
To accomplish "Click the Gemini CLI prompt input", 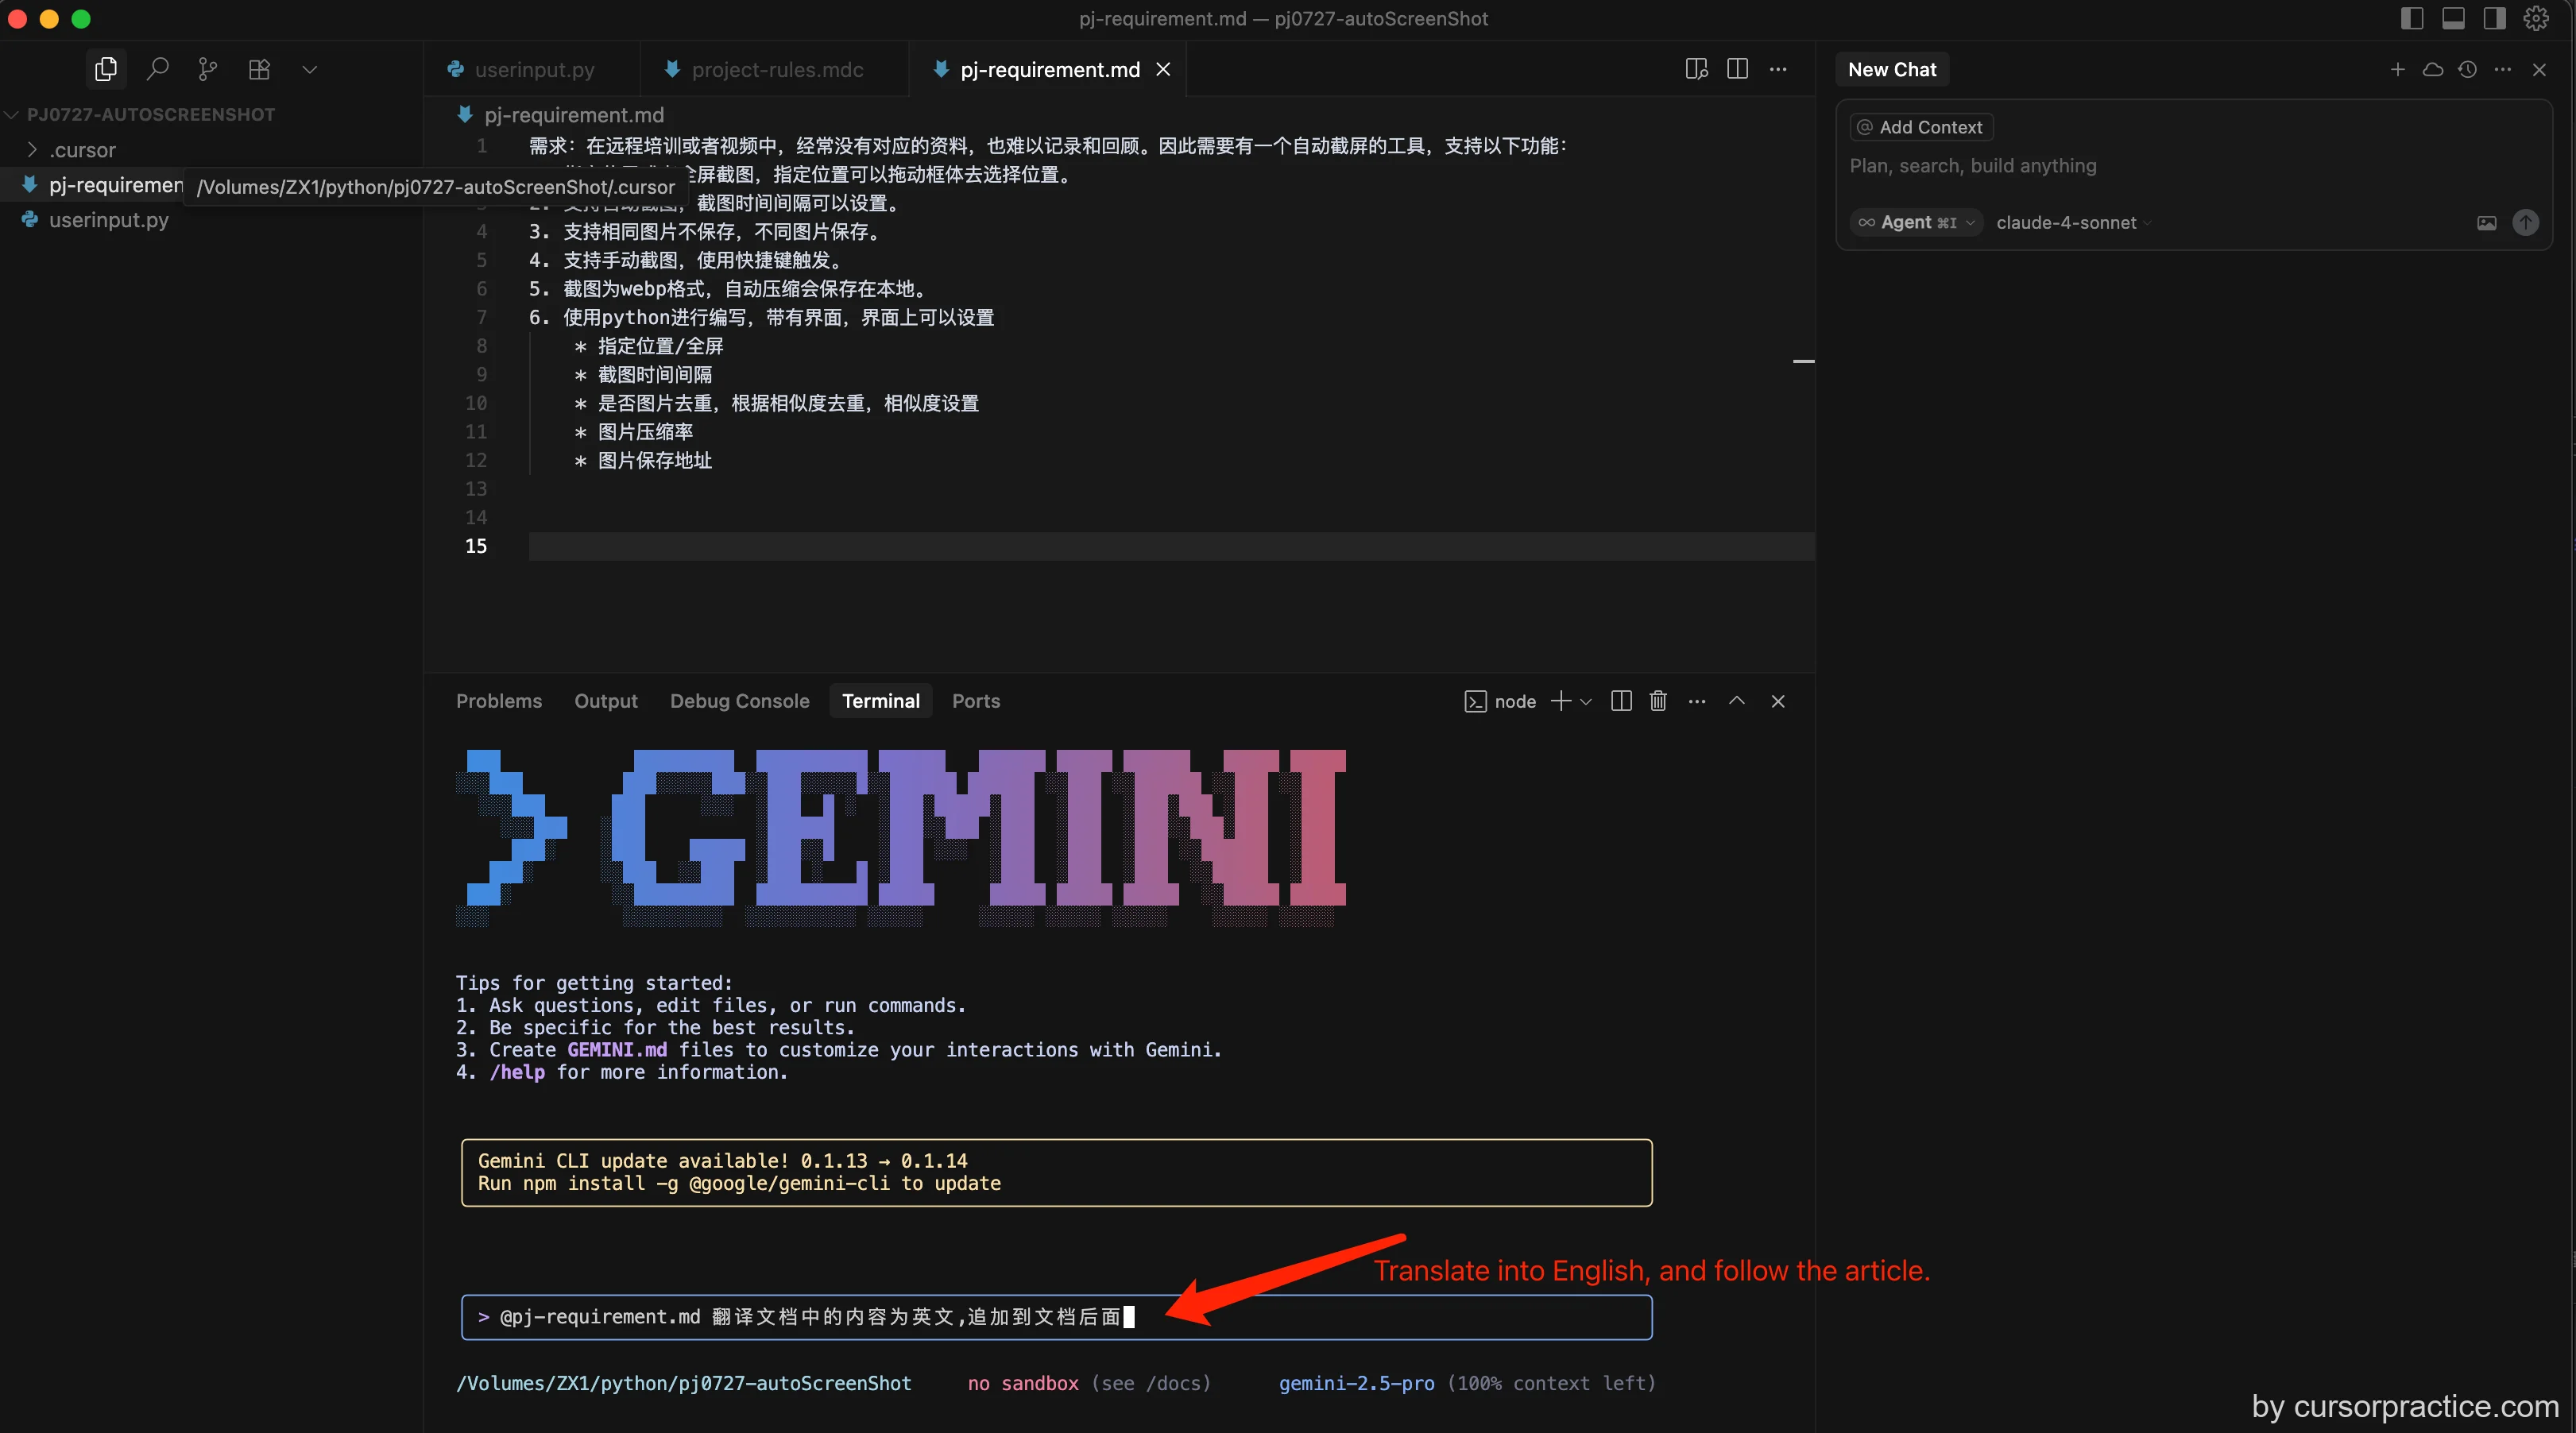I will click(x=1056, y=1317).
